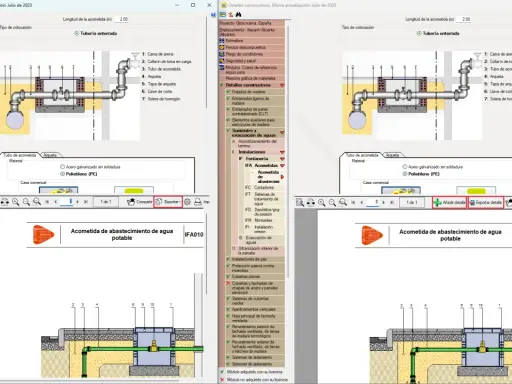Select yellow commercial brand thumbnail in left window
512x384 pixels.
134,190
